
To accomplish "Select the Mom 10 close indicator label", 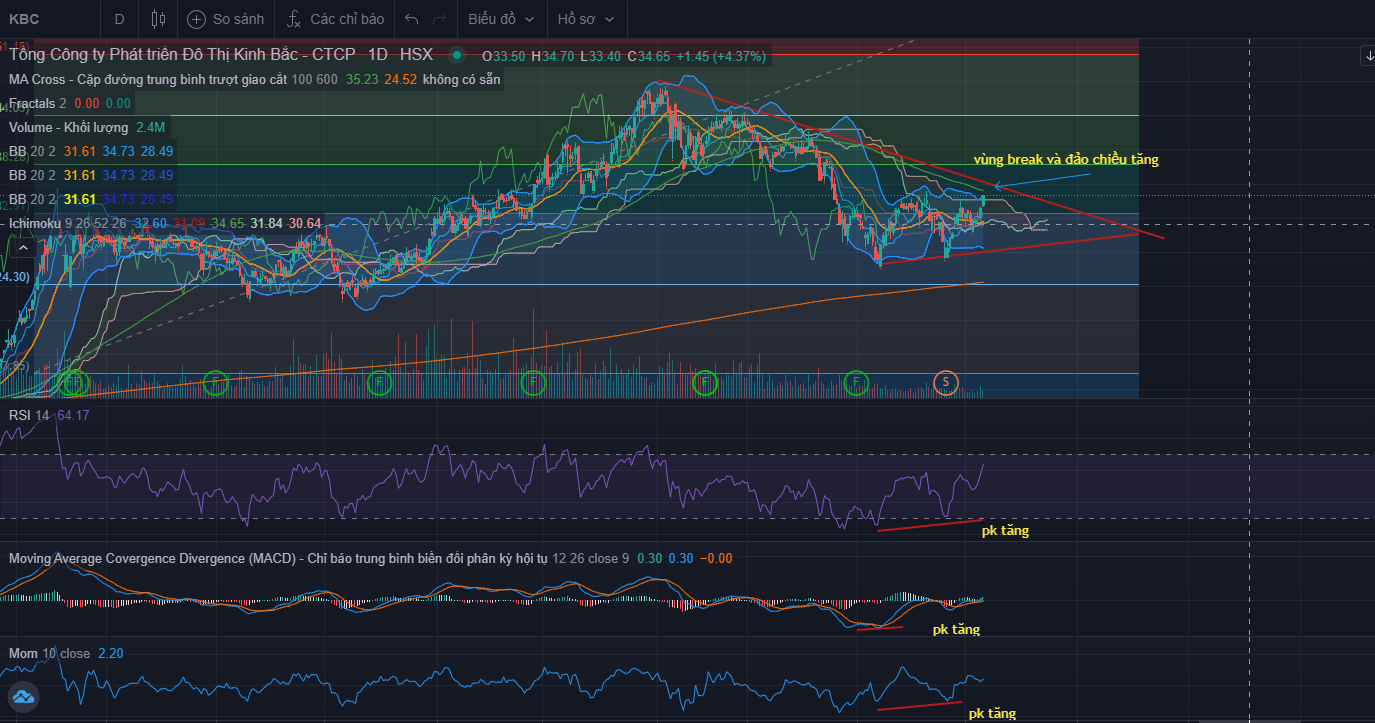I will 49,653.
